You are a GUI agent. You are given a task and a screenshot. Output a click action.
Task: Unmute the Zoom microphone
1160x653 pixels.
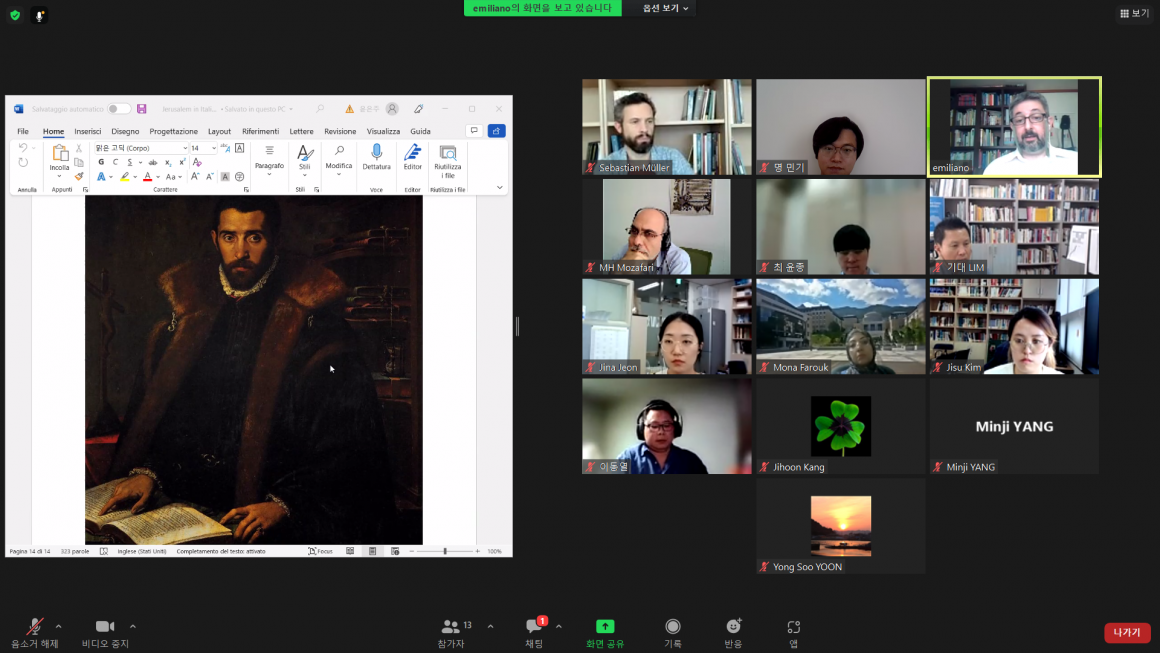pos(34,633)
